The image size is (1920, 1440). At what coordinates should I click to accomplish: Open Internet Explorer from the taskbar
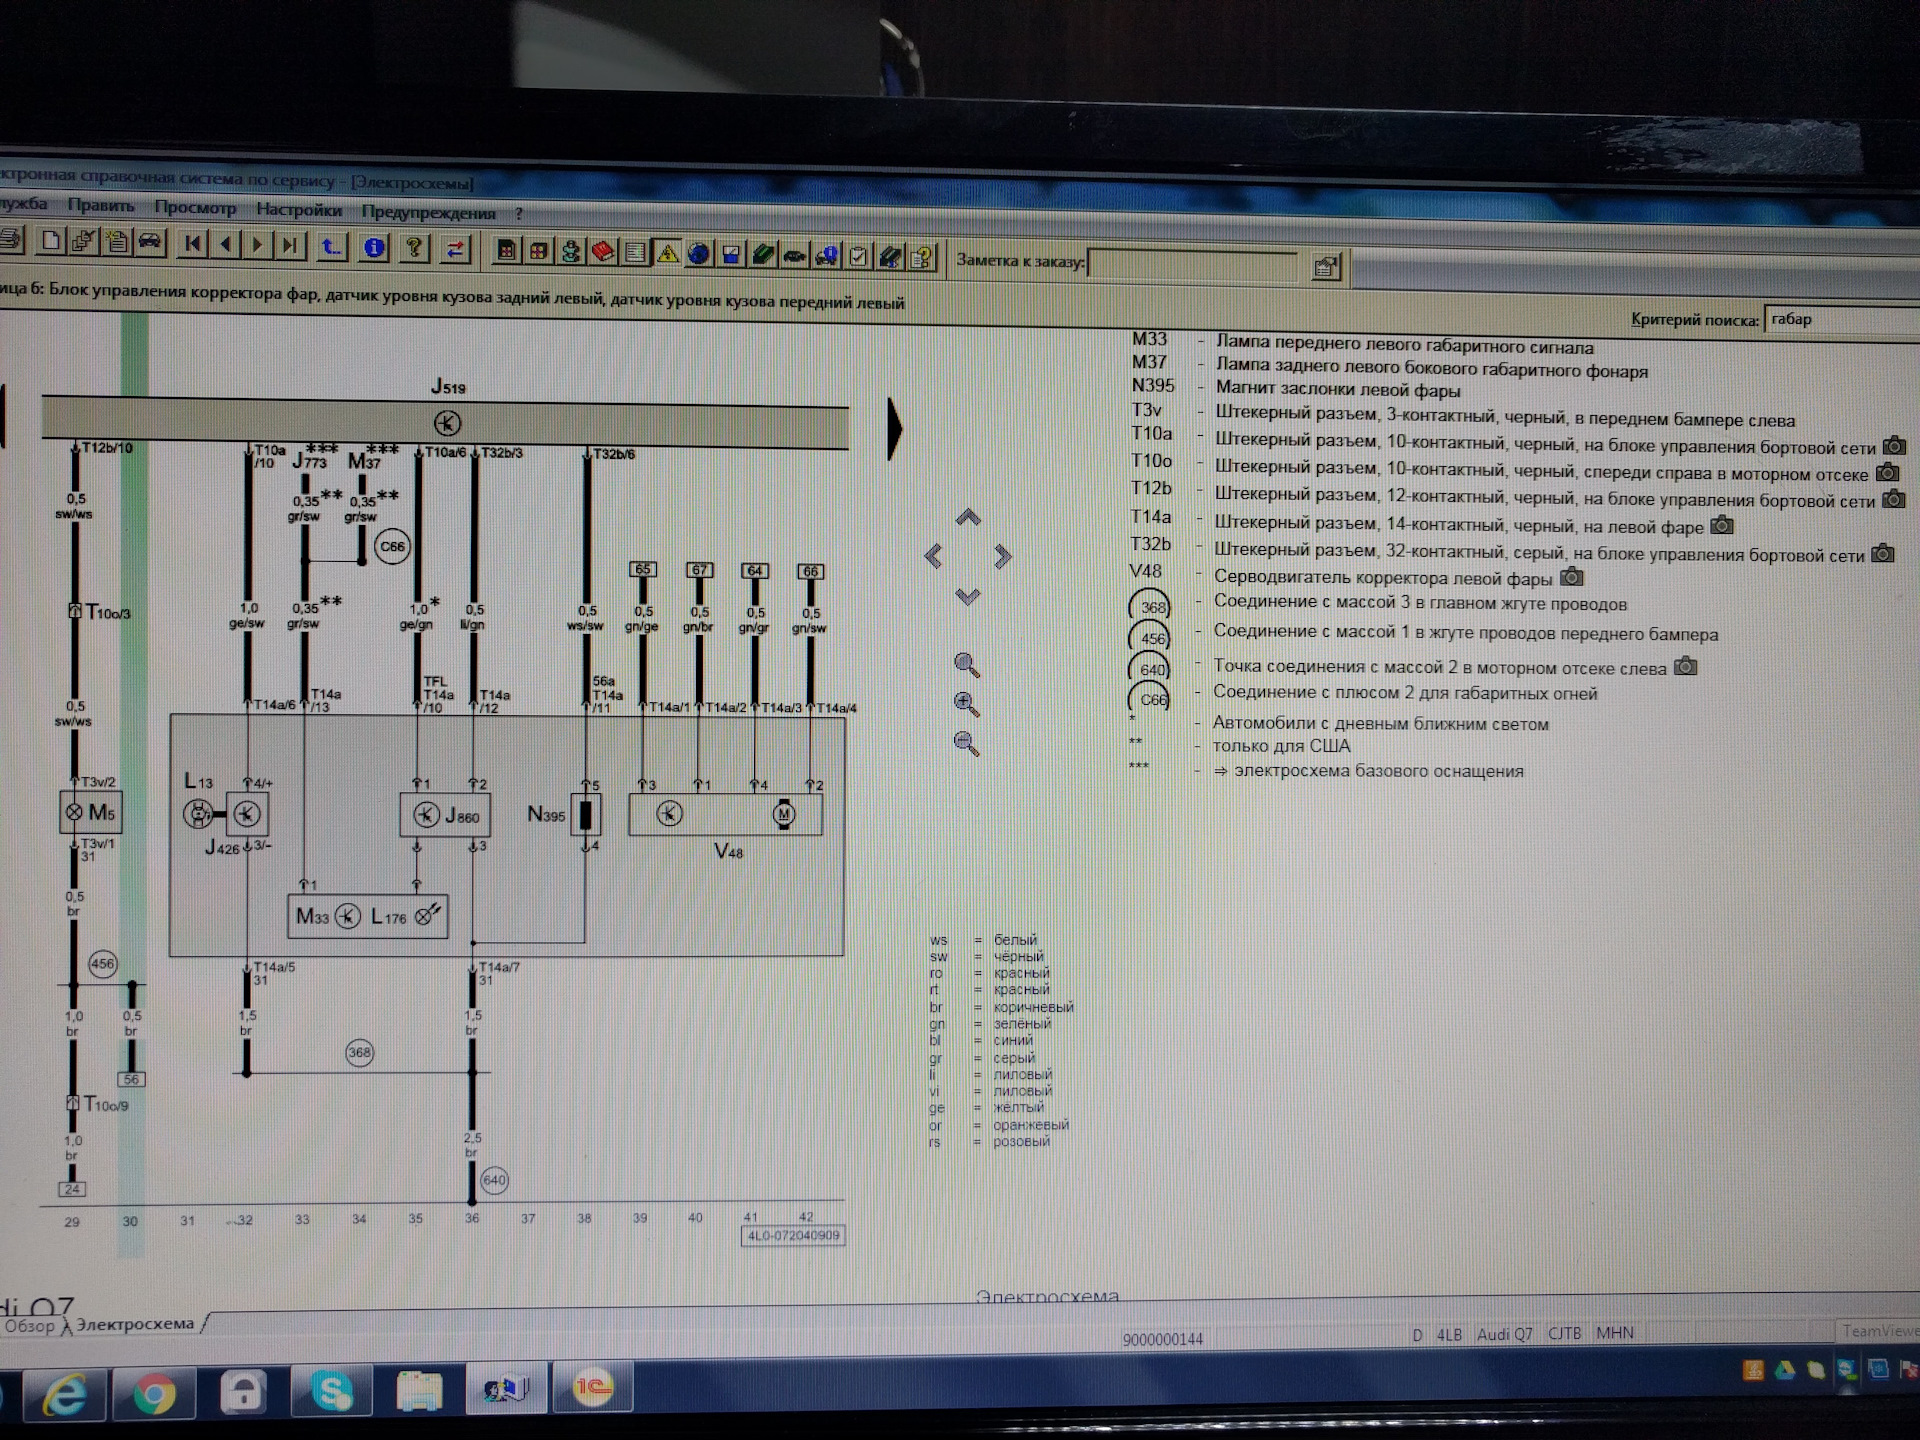[64, 1393]
